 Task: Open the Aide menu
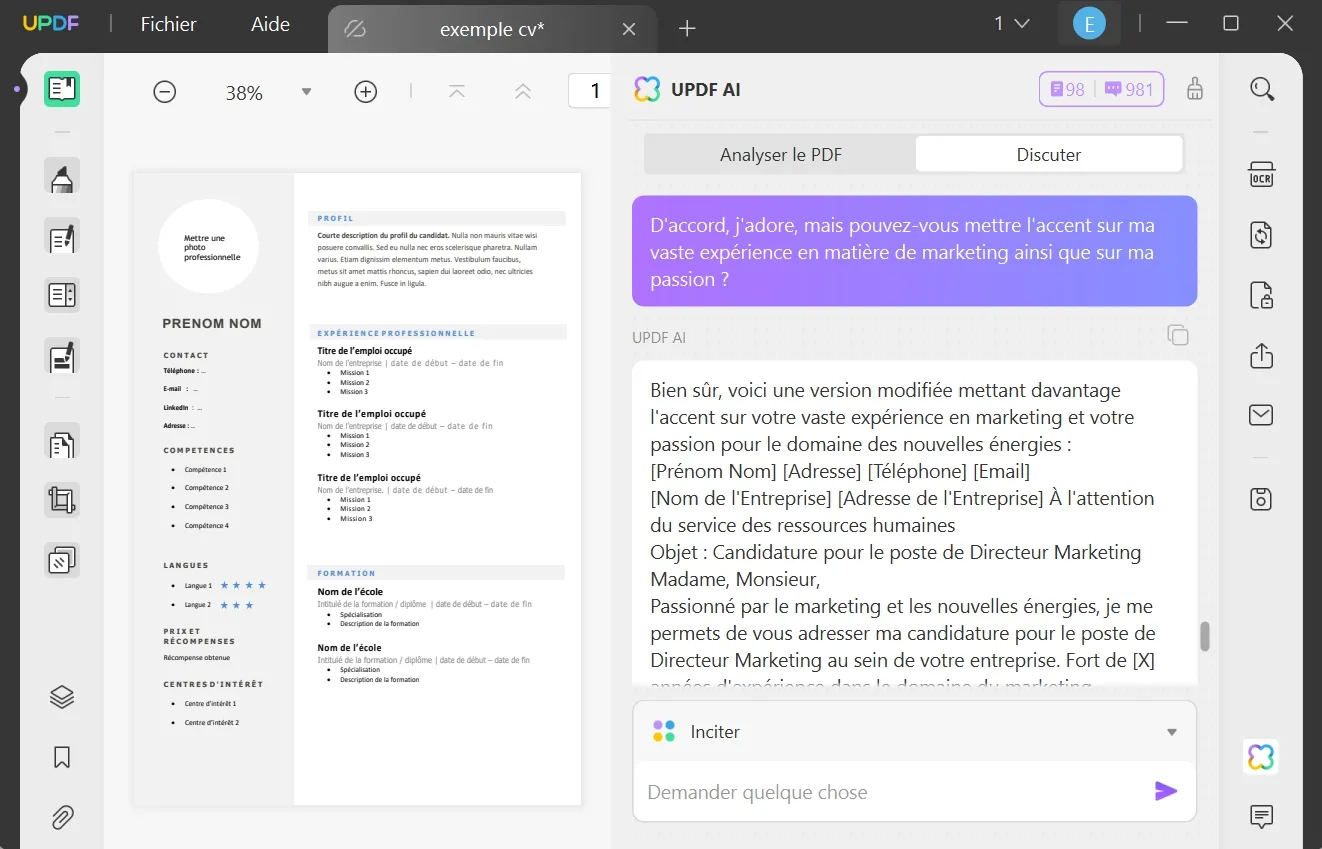pos(270,24)
